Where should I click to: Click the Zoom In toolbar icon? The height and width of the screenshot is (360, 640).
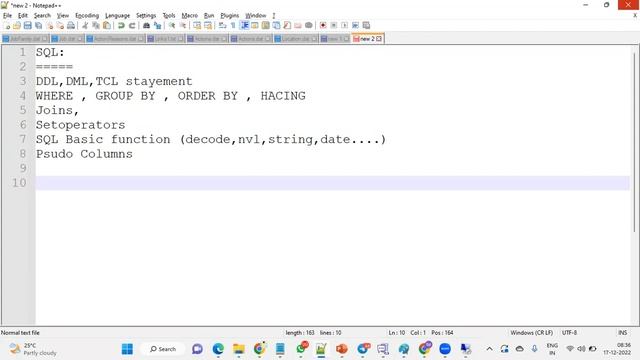pos(172,26)
